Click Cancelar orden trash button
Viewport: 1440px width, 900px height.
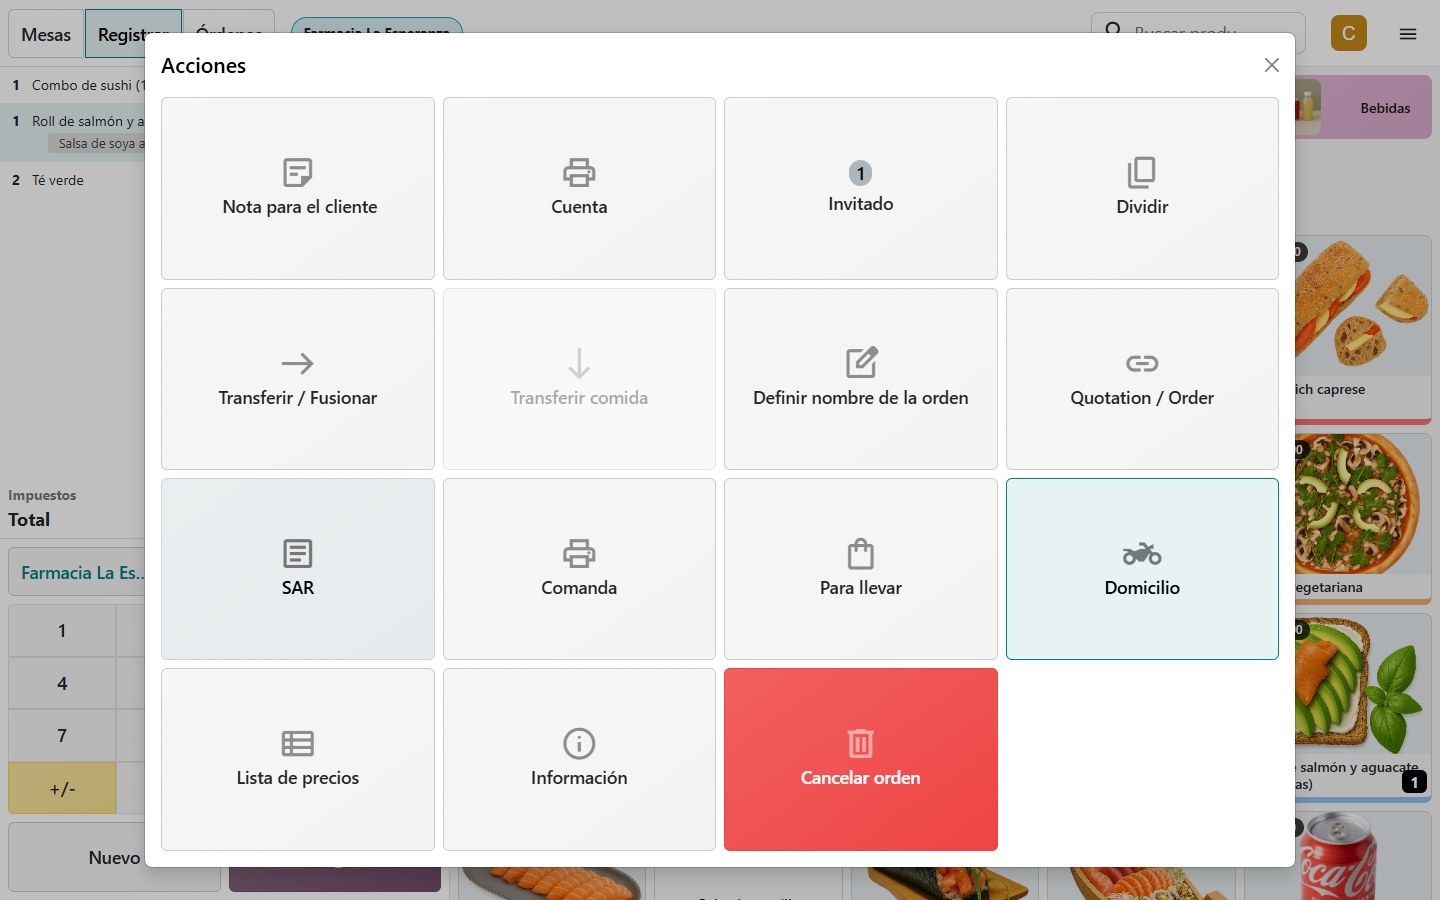coord(861,759)
